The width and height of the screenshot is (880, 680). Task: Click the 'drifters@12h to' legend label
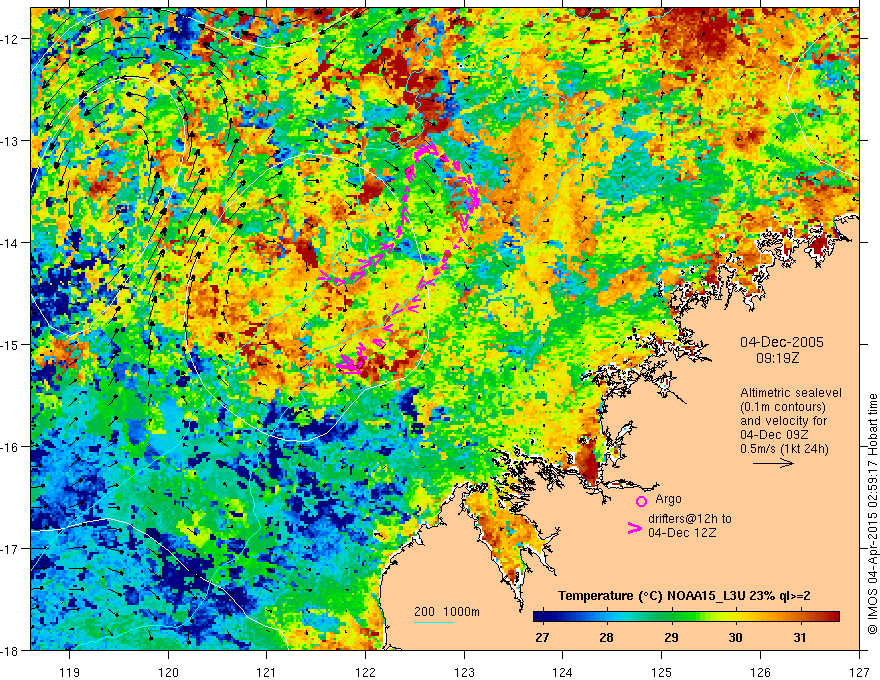[x=690, y=519]
